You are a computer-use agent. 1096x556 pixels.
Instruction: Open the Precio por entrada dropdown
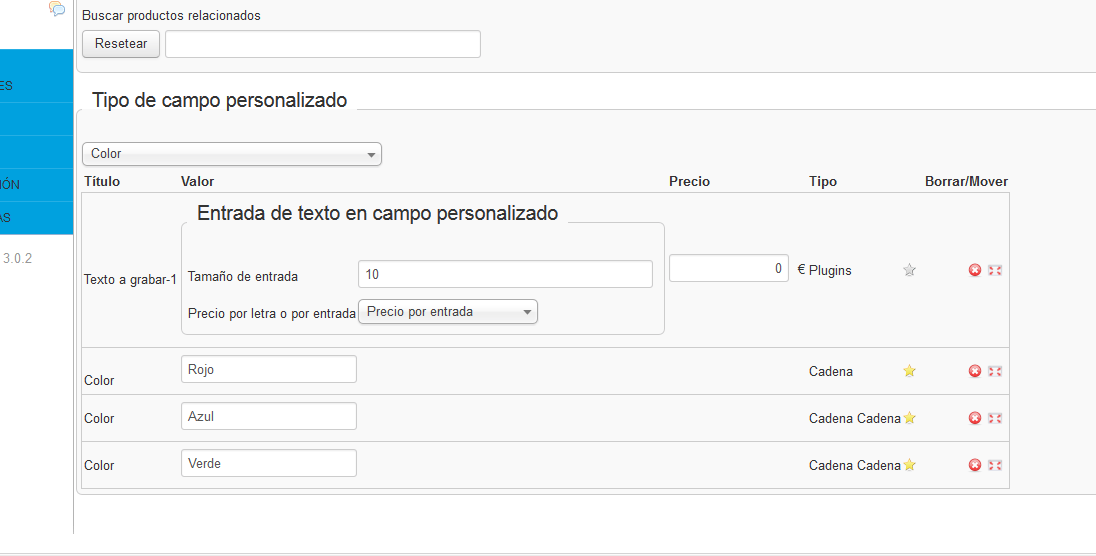[x=448, y=312]
